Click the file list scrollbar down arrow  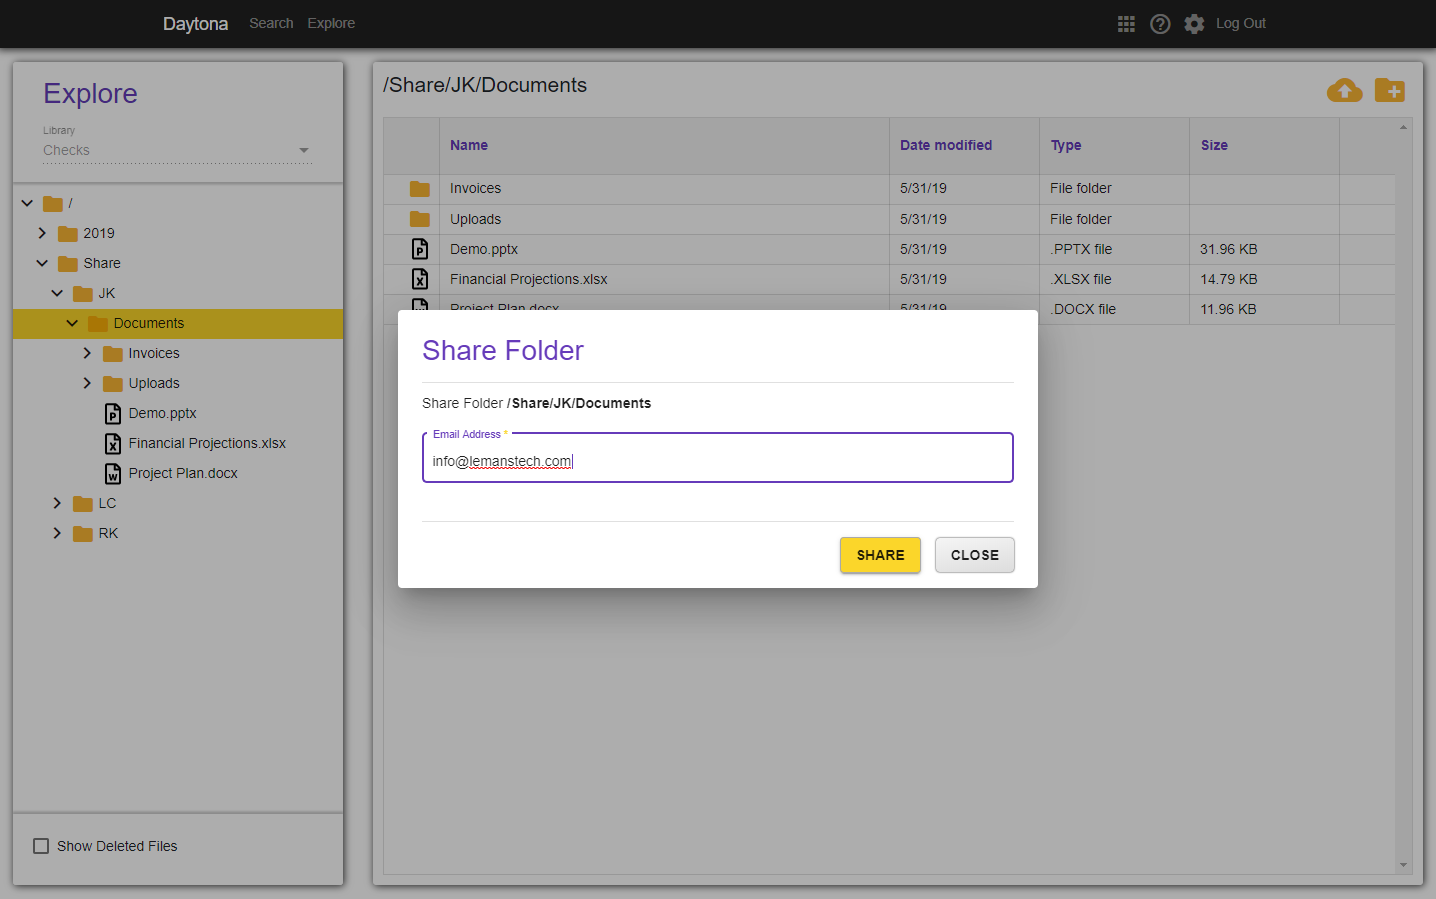tap(1403, 865)
